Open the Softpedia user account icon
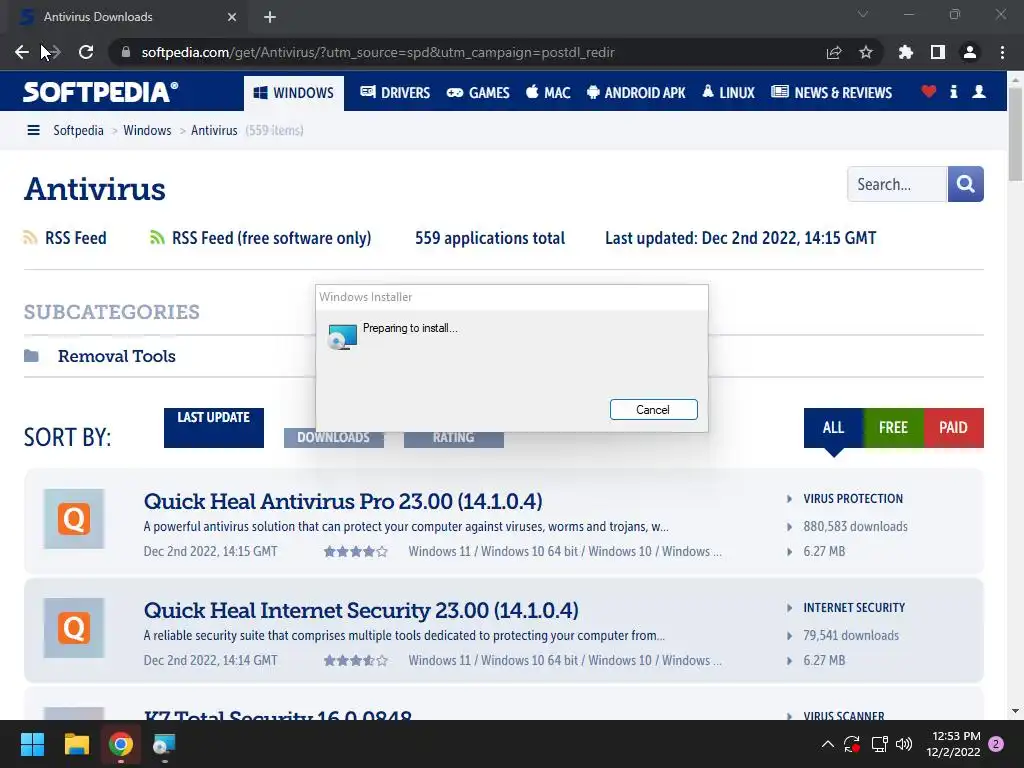This screenshot has height=768, width=1024. [x=979, y=91]
